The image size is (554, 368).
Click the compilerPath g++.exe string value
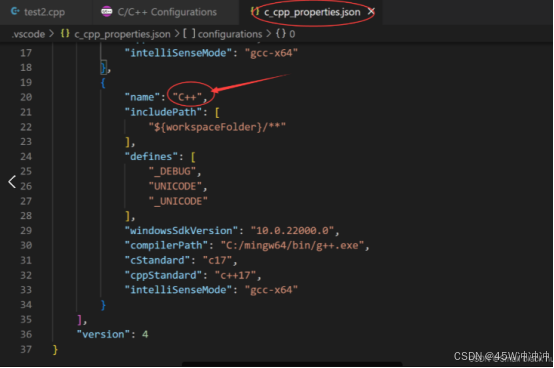point(292,245)
